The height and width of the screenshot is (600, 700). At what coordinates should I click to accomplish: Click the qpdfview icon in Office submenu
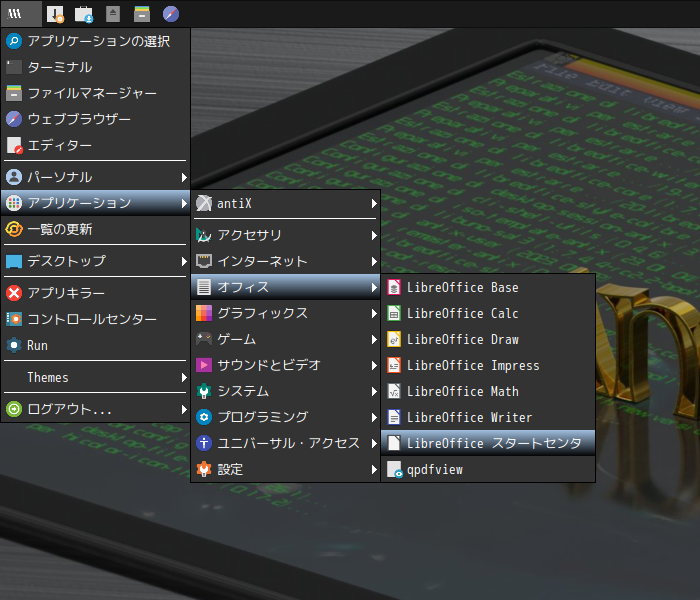pos(394,470)
